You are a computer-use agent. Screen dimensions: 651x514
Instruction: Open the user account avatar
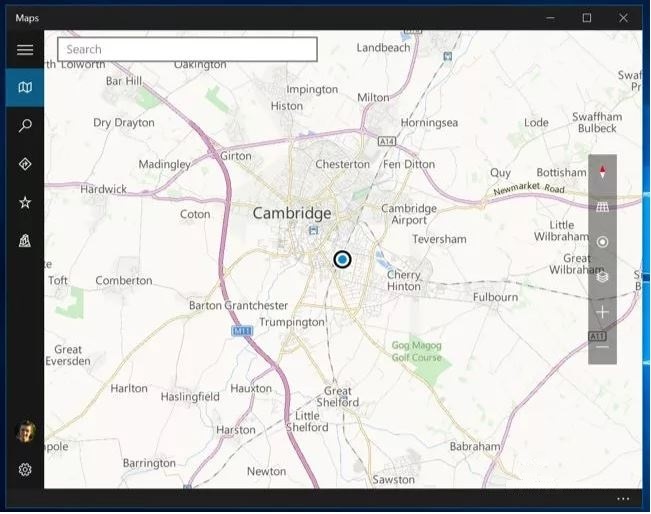(x=25, y=431)
